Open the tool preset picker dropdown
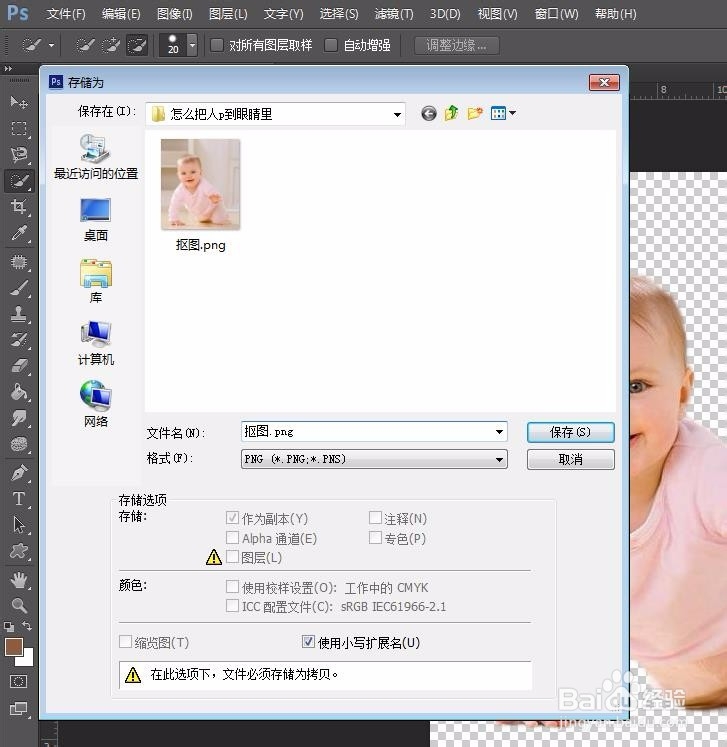727x747 pixels. [51, 46]
